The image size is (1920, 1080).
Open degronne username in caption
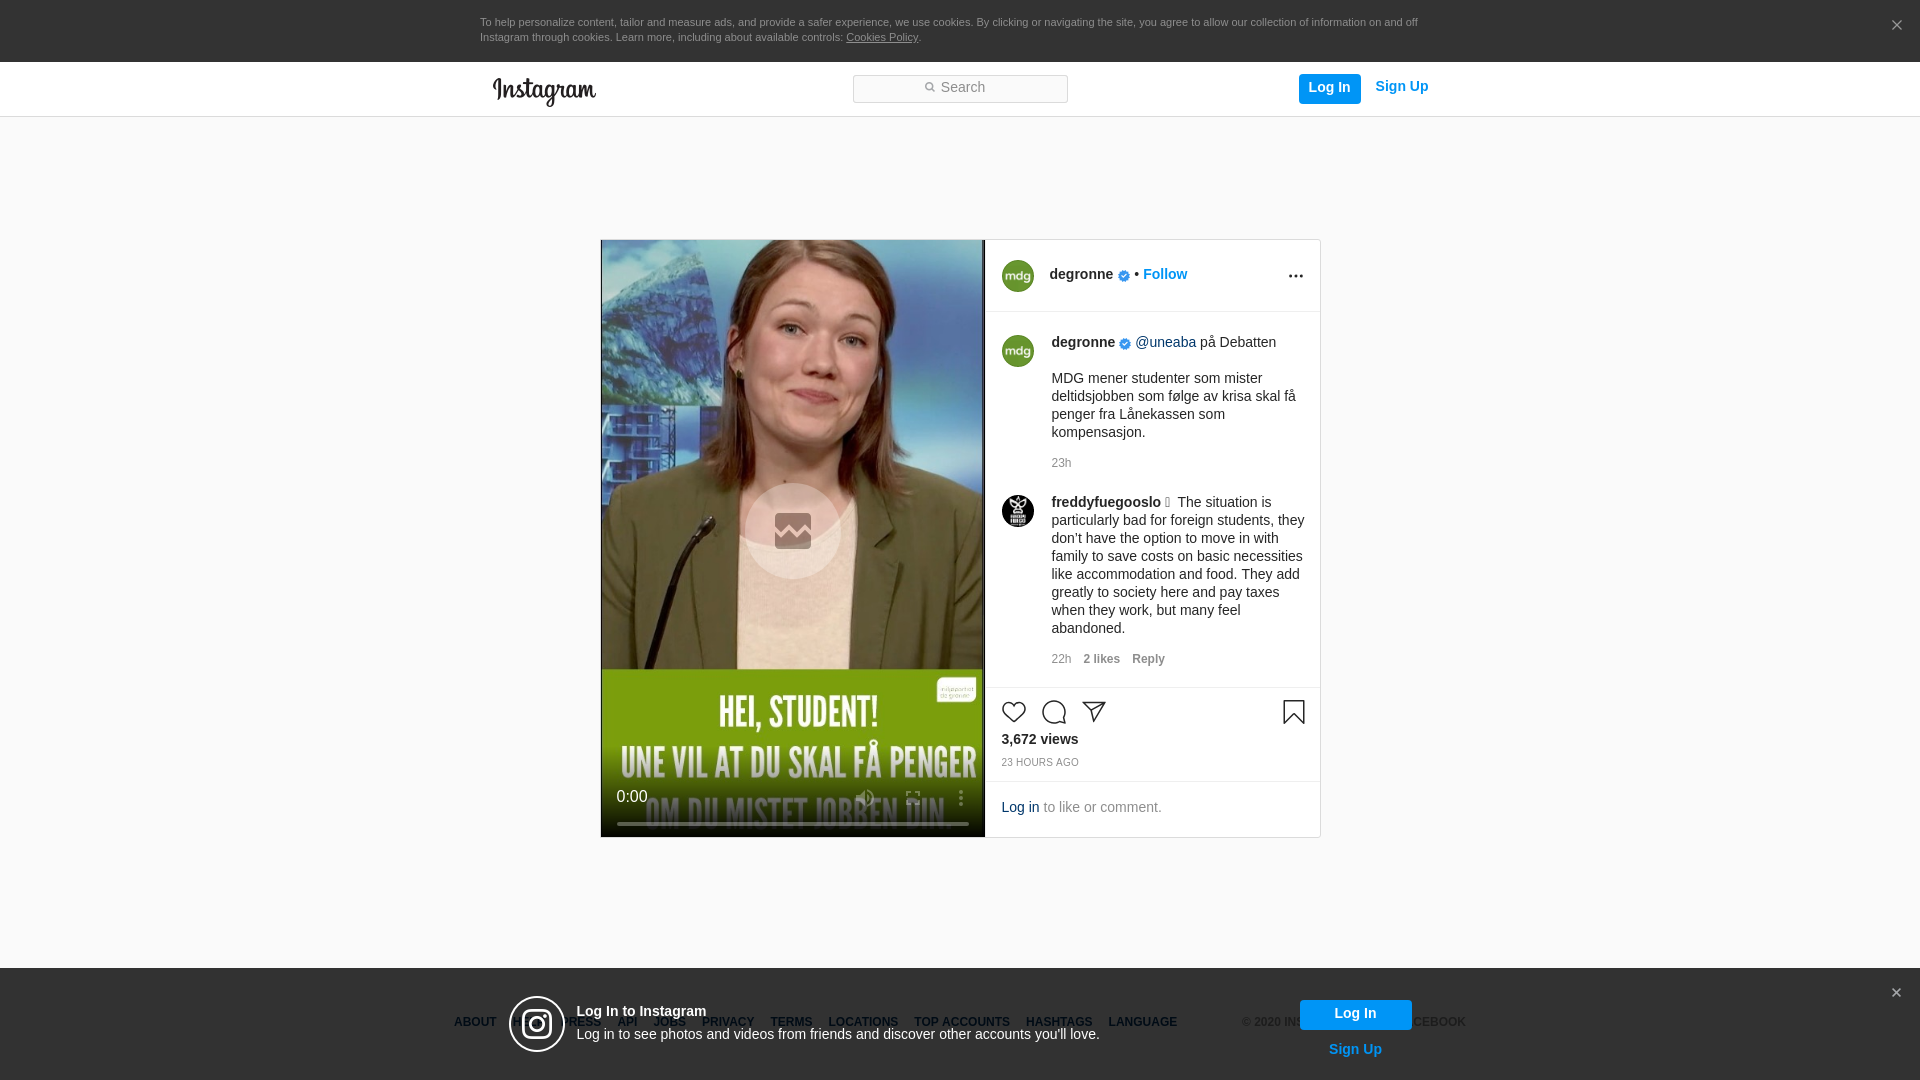pyautogui.click(x=1083, y=342)
